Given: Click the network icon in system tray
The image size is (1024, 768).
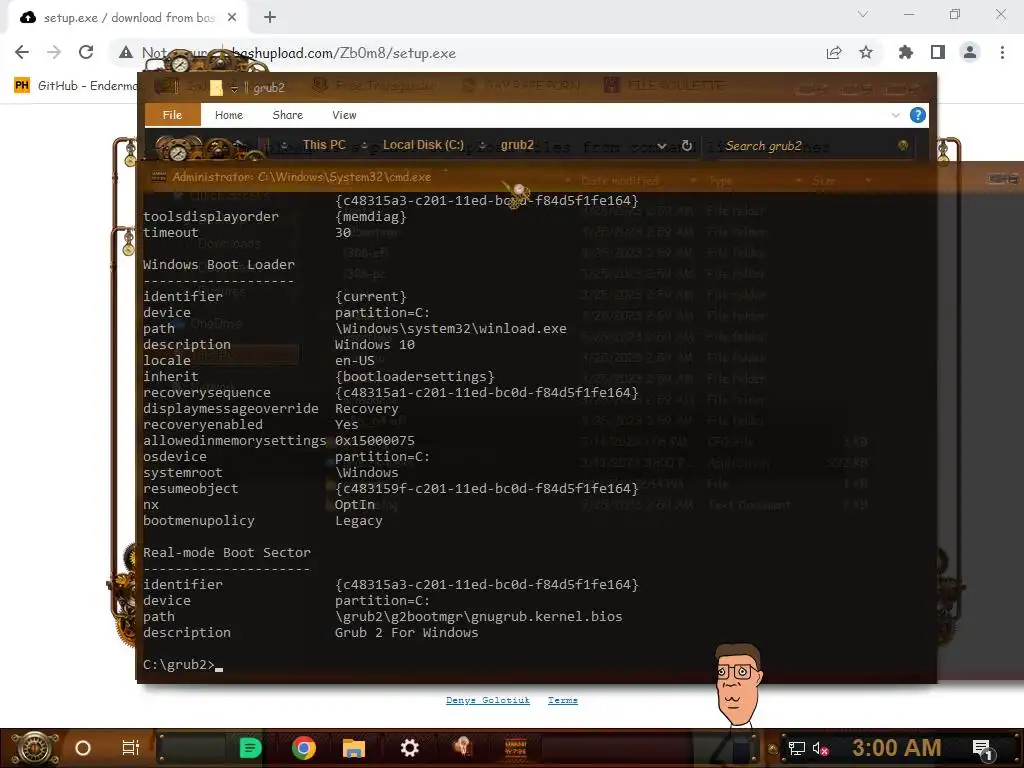Looking at the screenshot, I should click(797, 748).
